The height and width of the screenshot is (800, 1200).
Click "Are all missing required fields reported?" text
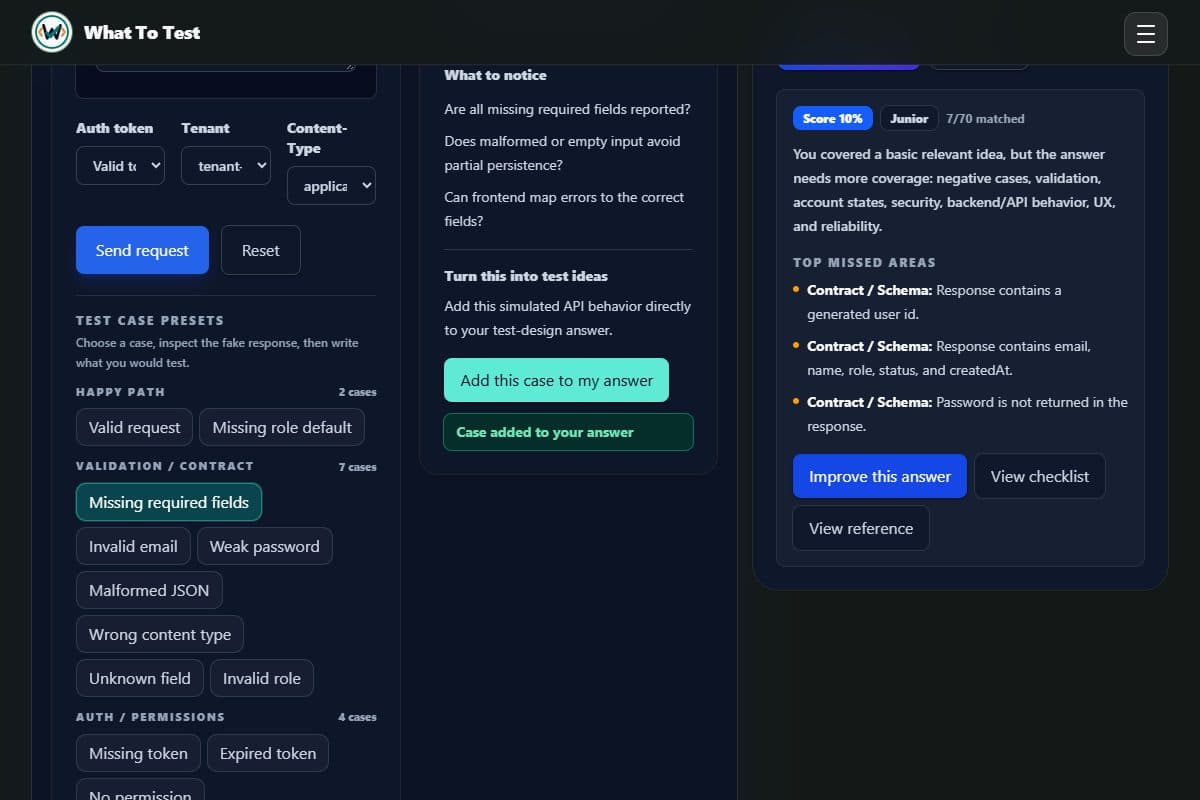[567, 109]
